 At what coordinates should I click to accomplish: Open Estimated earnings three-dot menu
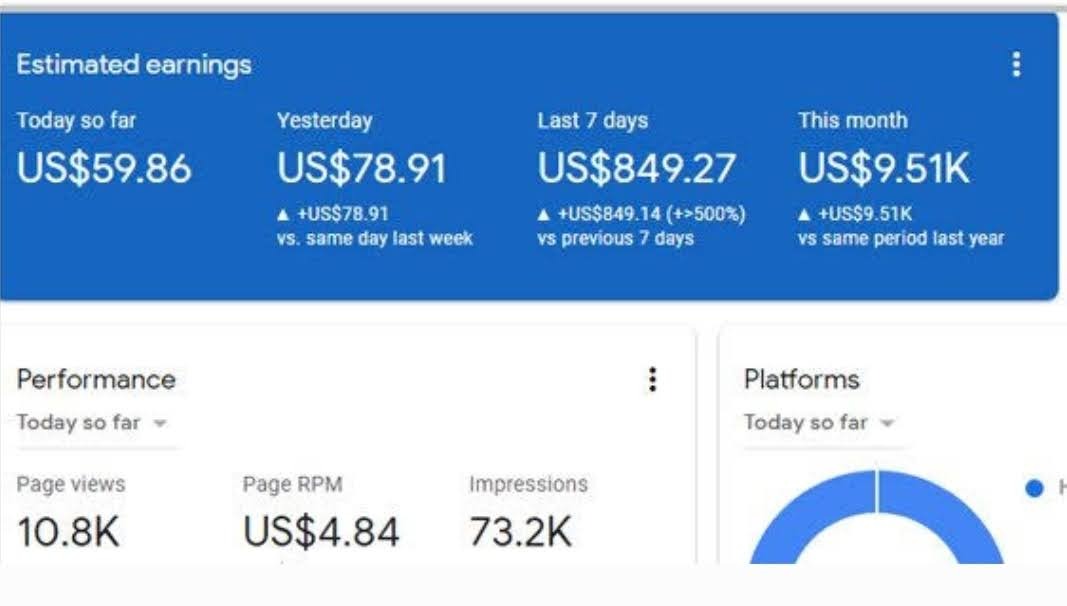click(x=1016, y=65)
